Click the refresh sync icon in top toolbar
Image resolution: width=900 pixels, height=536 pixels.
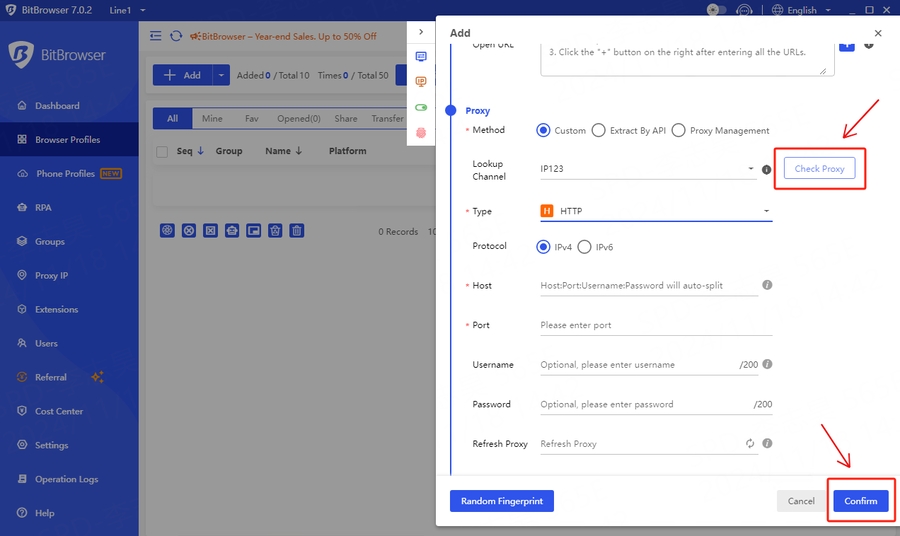pyautogui.click(x=176, y=36)
